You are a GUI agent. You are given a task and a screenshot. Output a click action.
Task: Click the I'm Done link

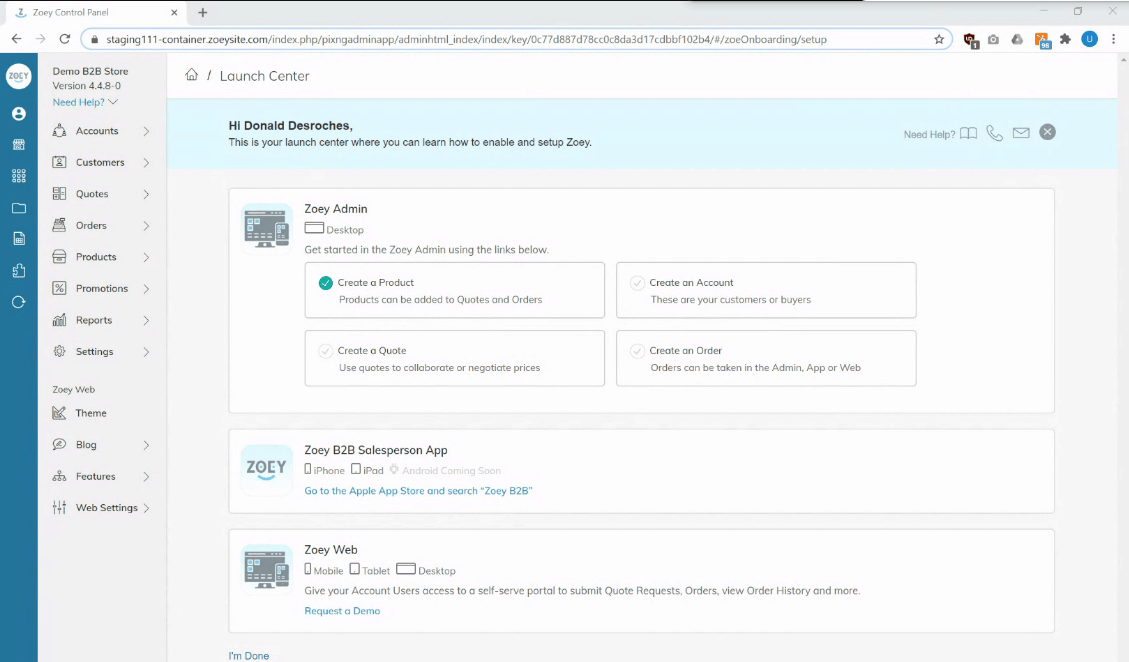coord(248,656)
